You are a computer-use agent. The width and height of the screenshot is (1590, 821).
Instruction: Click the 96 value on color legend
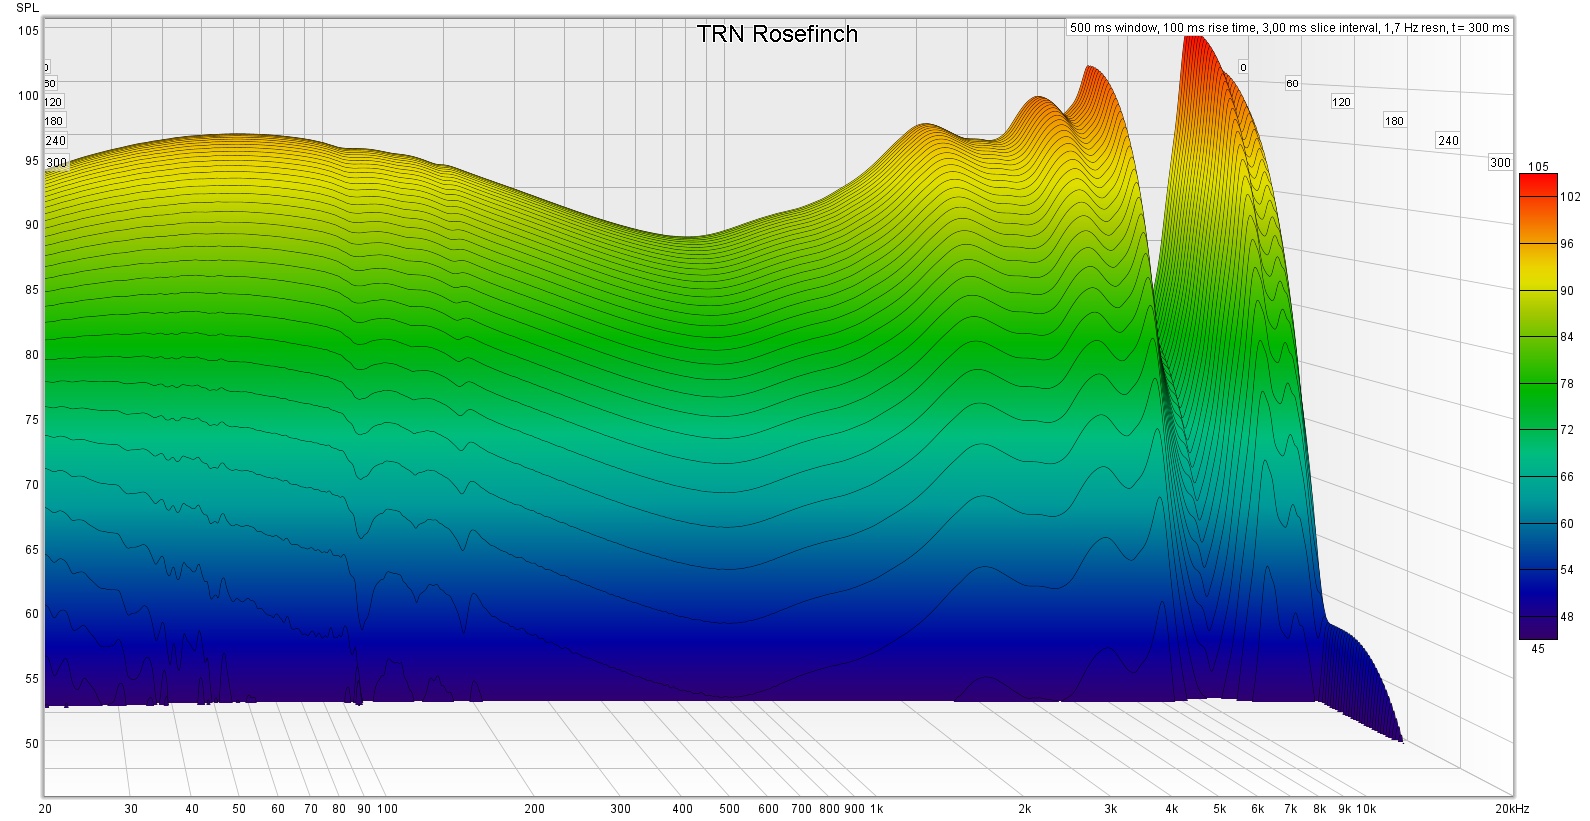(x=1567, y=244)
